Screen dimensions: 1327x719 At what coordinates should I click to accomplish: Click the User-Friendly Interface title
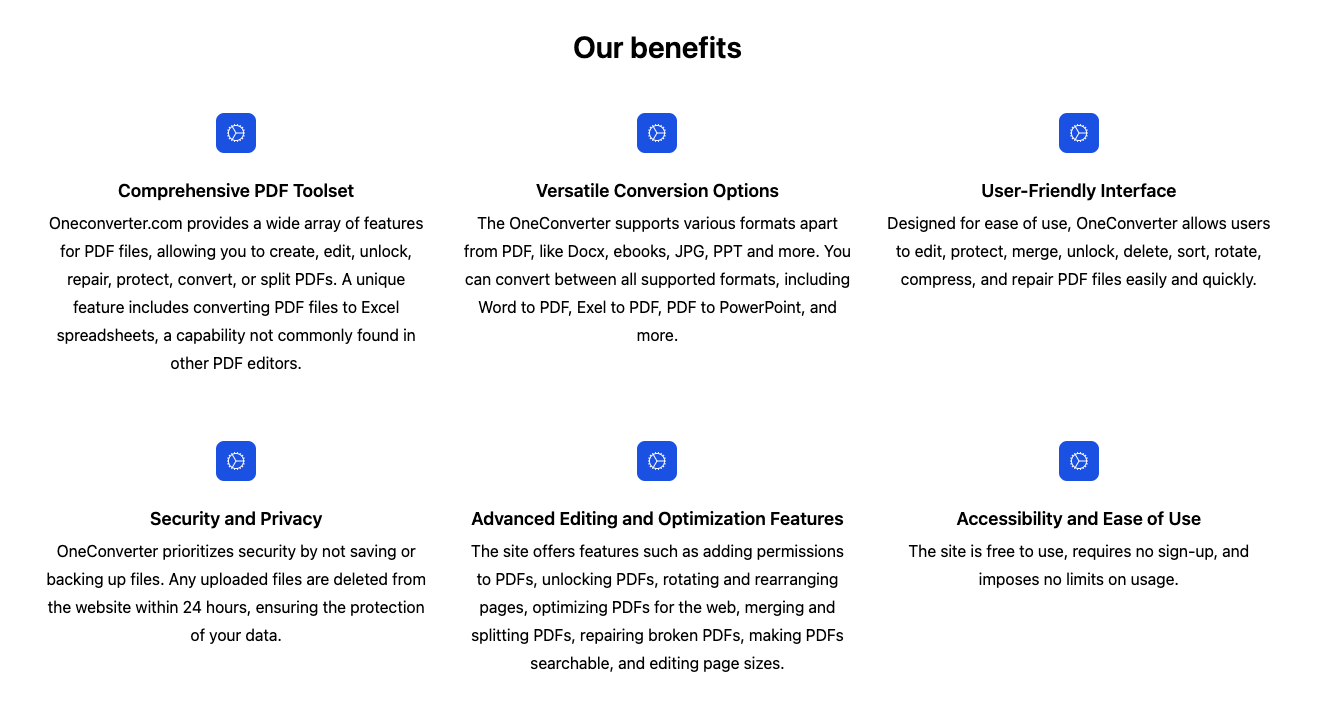pyautogui.click(x=1079, y=191)
